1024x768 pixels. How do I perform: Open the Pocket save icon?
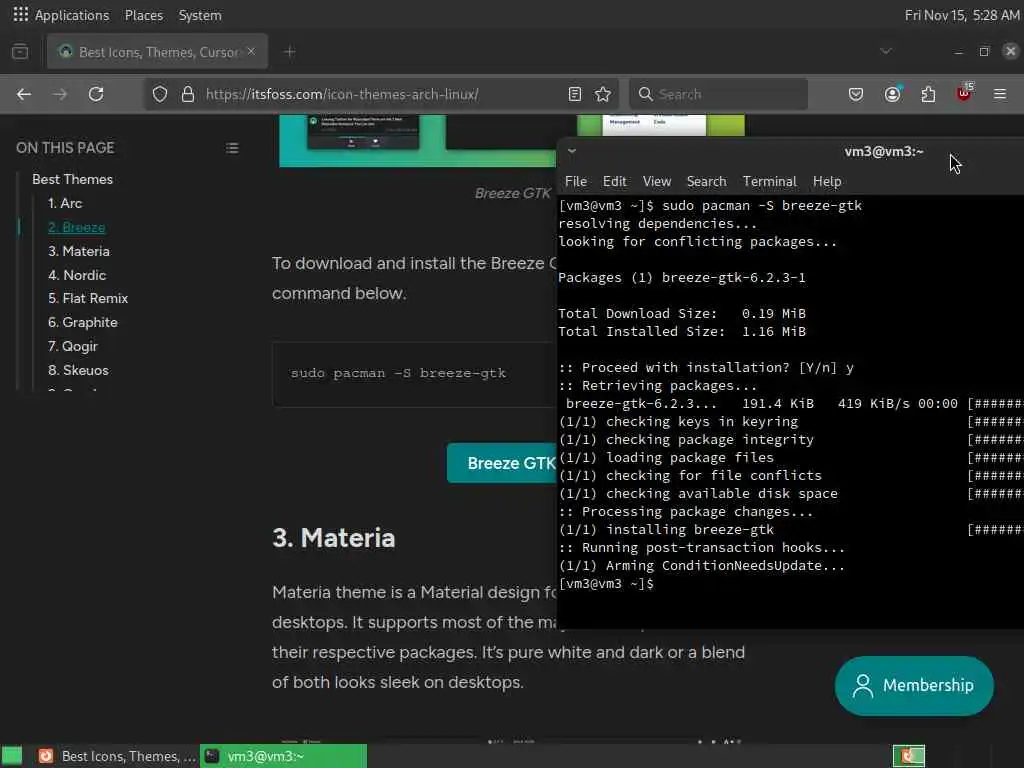pyautogui.click(x=856, y=94)
